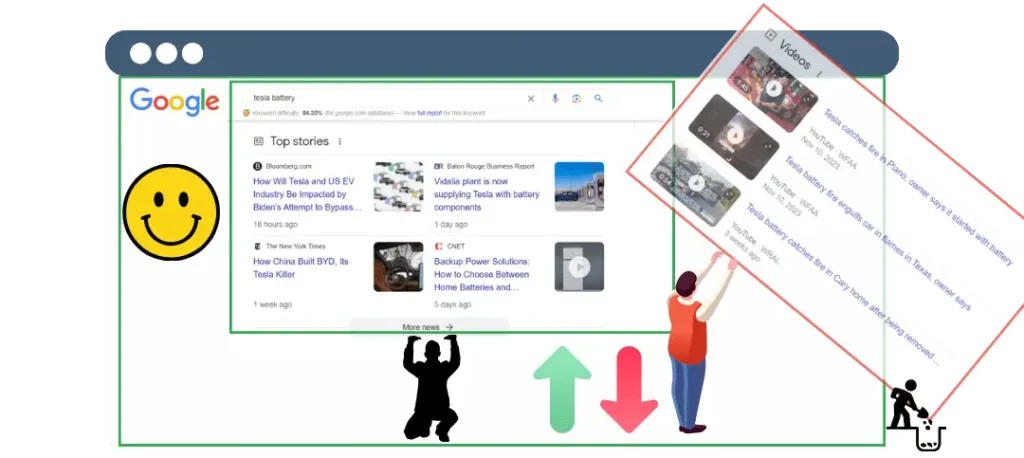
Task: Open the Top stories three-dot menu
Action: 340,142
